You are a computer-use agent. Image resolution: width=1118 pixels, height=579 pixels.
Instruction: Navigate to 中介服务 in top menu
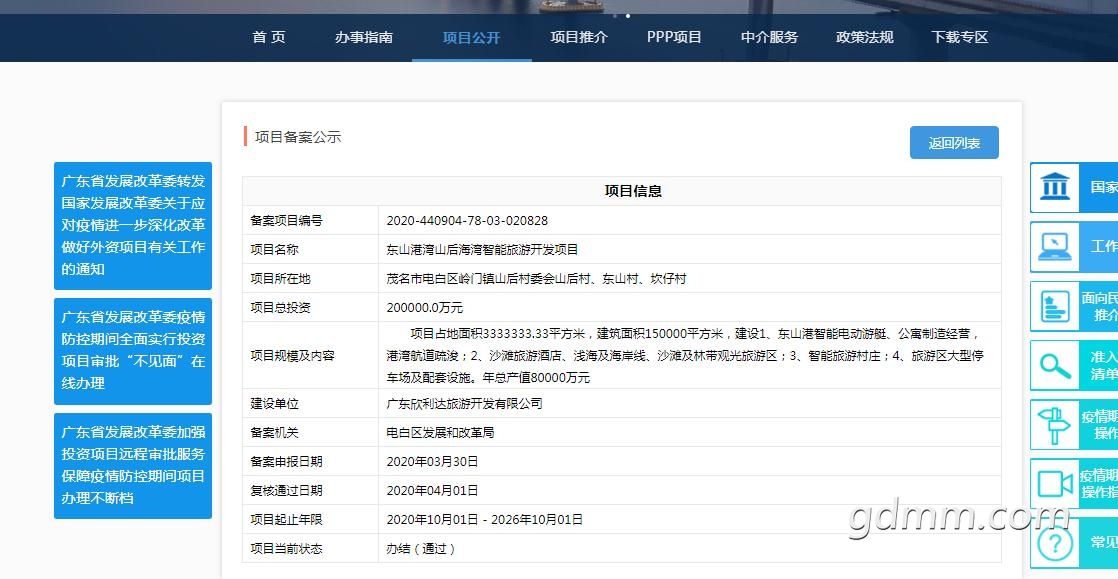769,38
